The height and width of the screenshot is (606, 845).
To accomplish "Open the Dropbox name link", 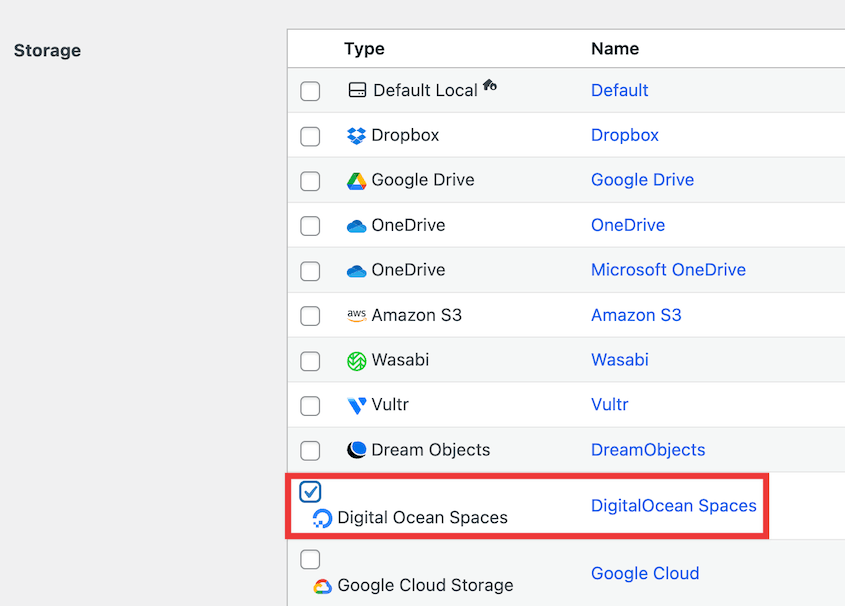I will click(x=625, y=135).
